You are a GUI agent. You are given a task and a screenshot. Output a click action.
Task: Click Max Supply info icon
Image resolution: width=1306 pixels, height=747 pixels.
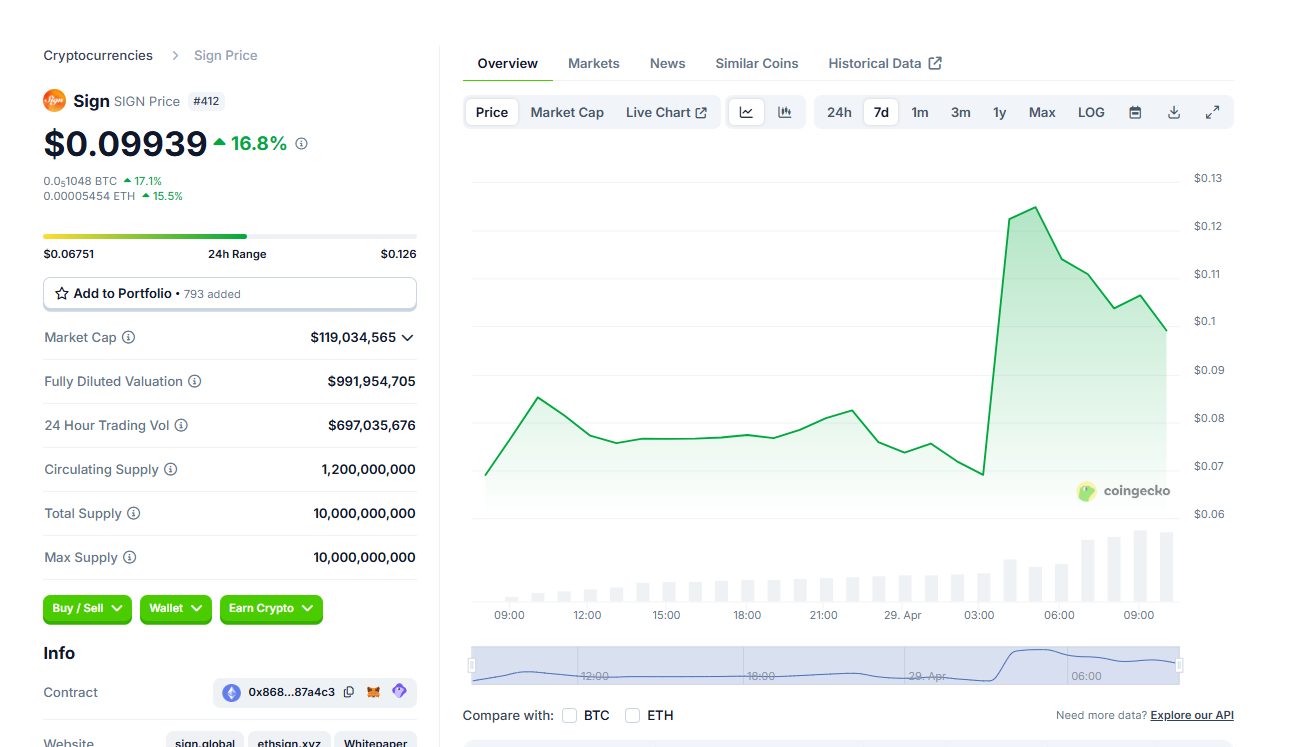[129, 557]
